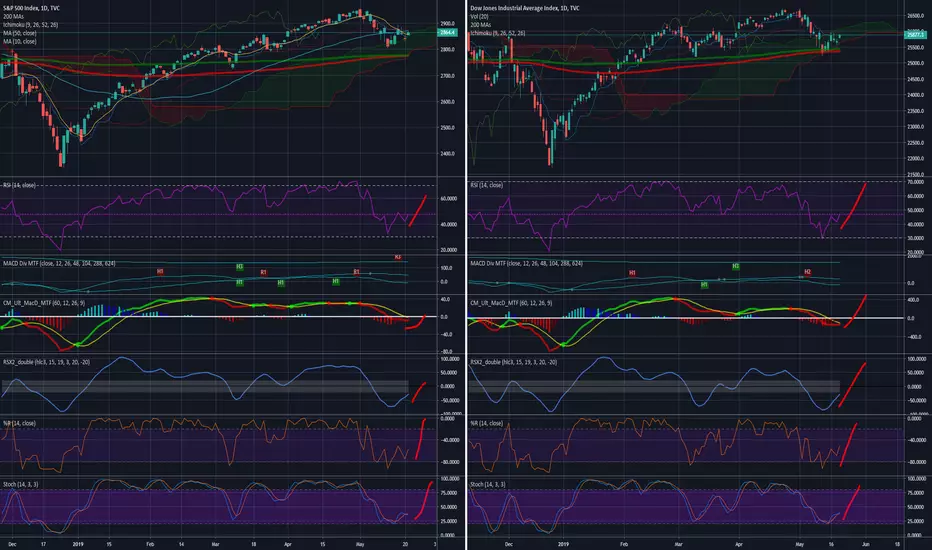Click the S&P 500 Index chart title
The image size is (932, 550).
[x=31, y=8]
